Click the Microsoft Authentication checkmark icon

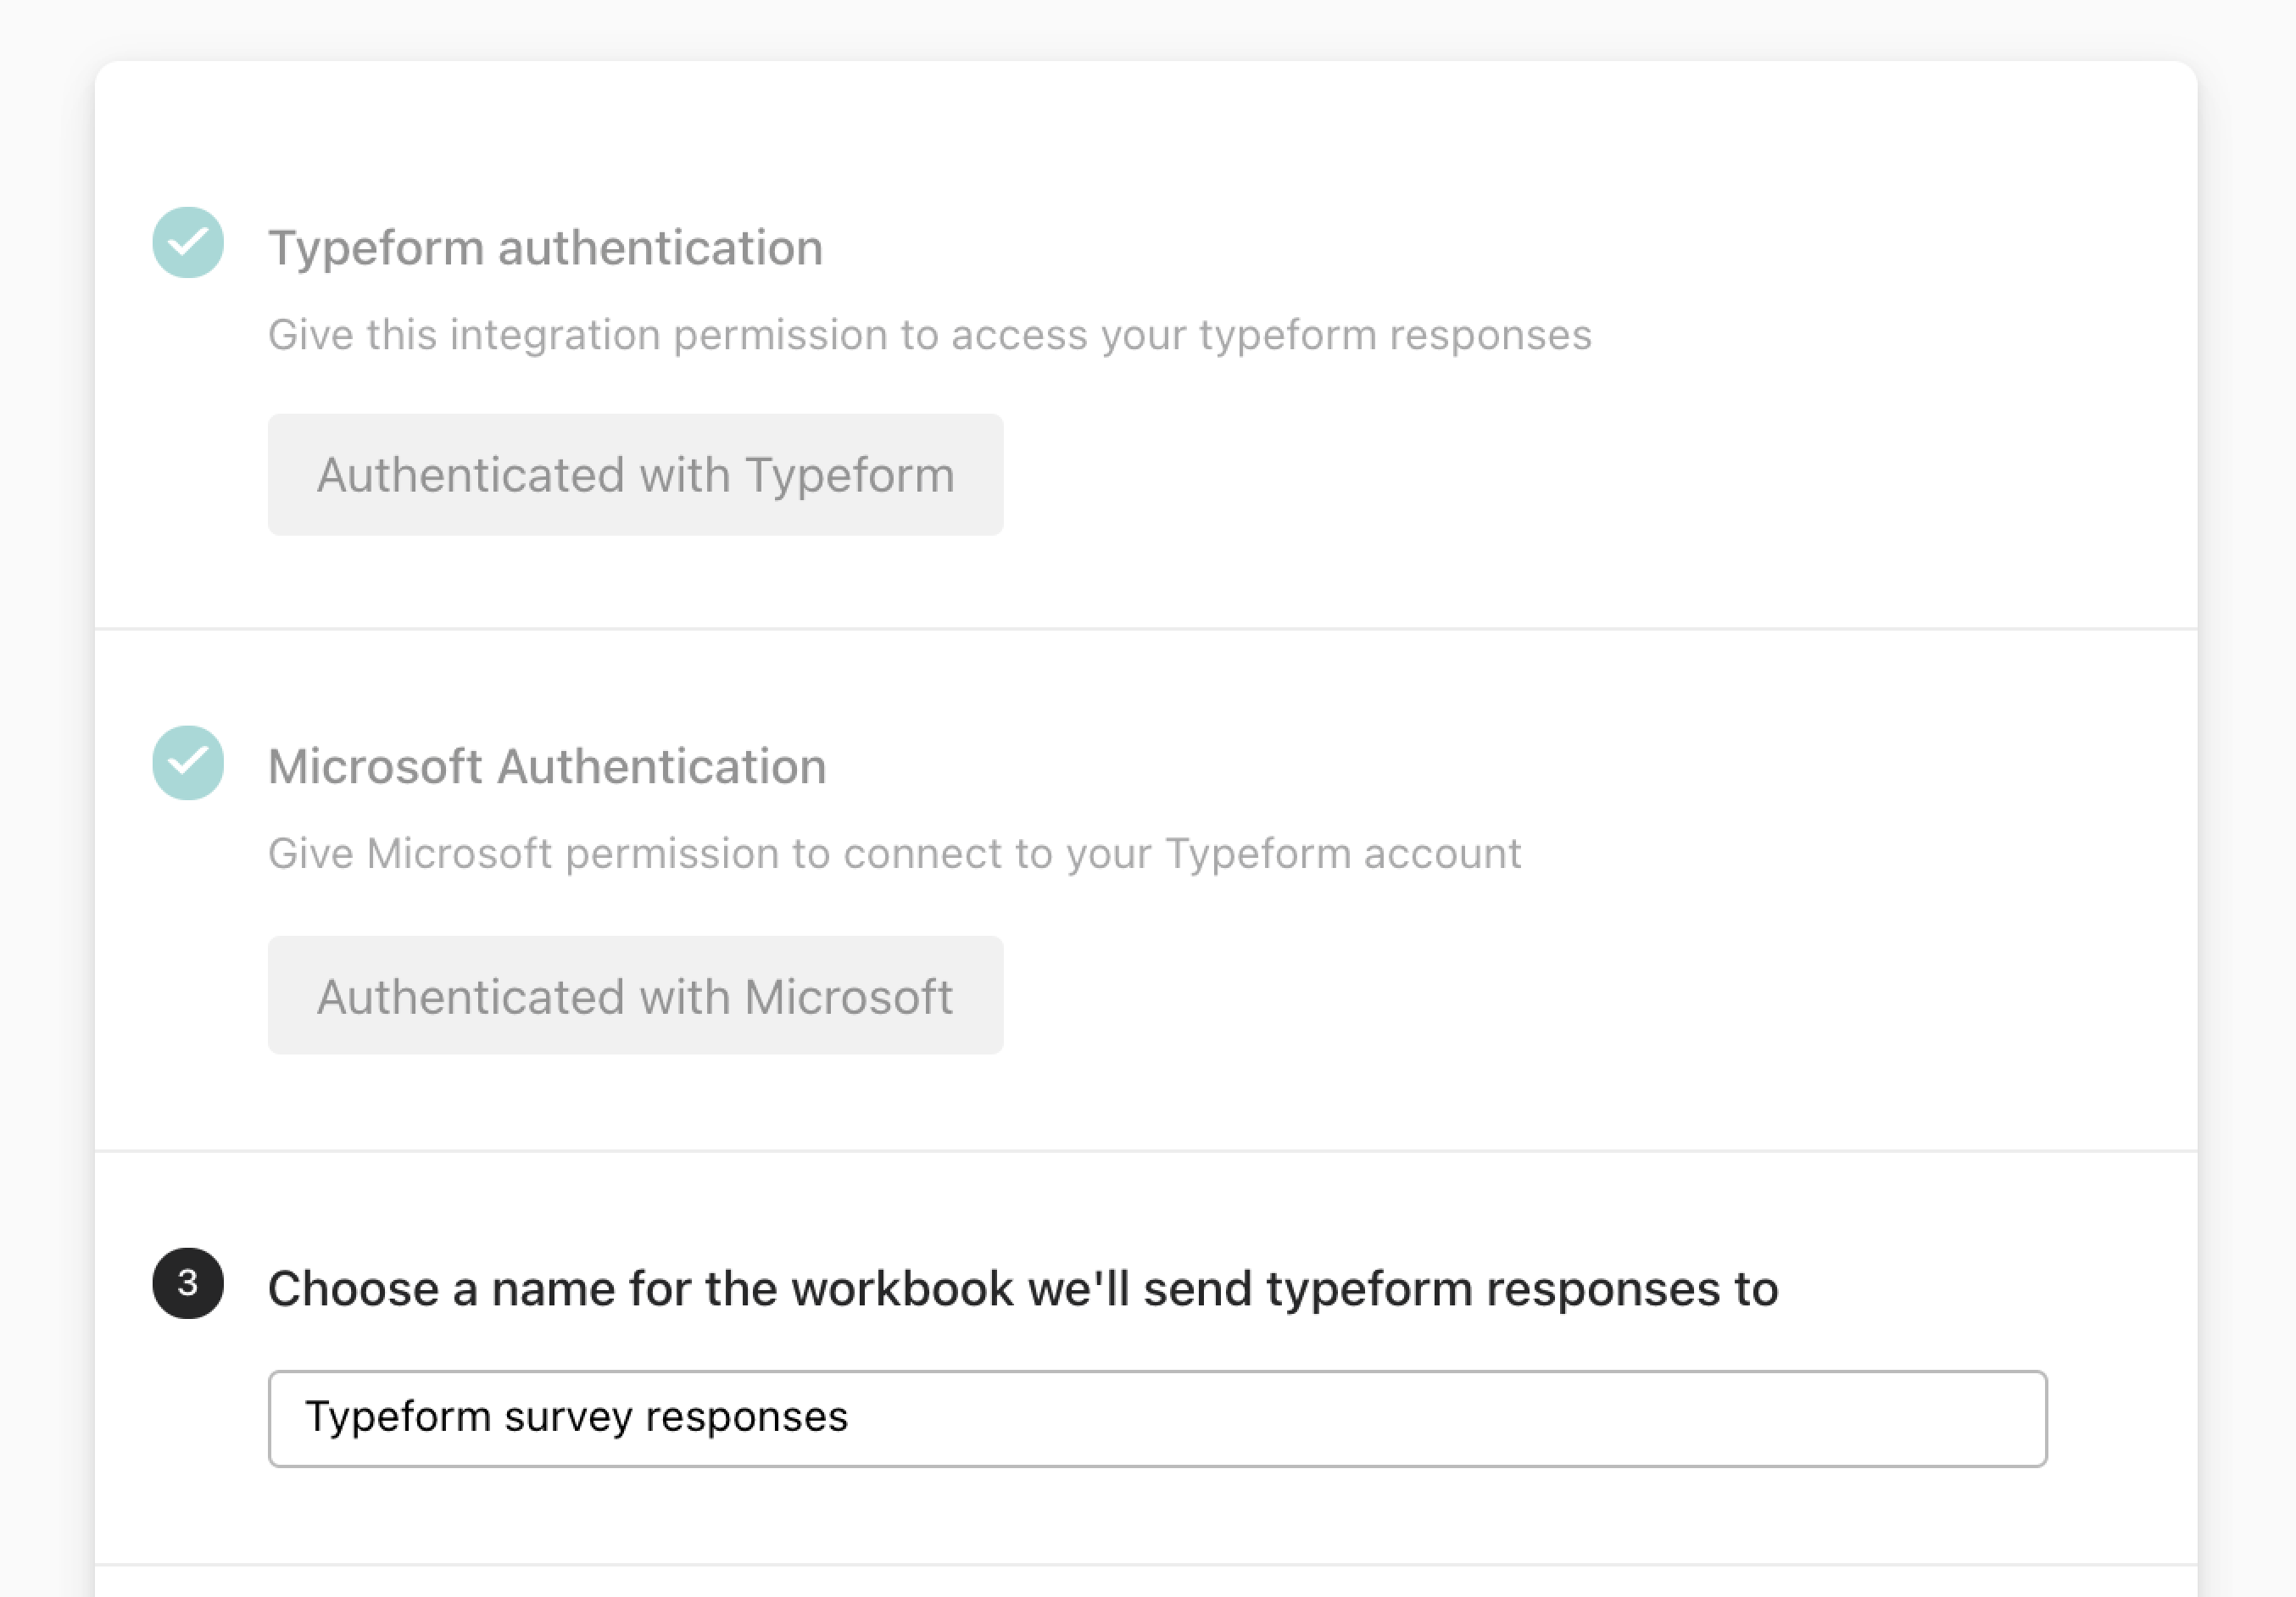[188, 763]
